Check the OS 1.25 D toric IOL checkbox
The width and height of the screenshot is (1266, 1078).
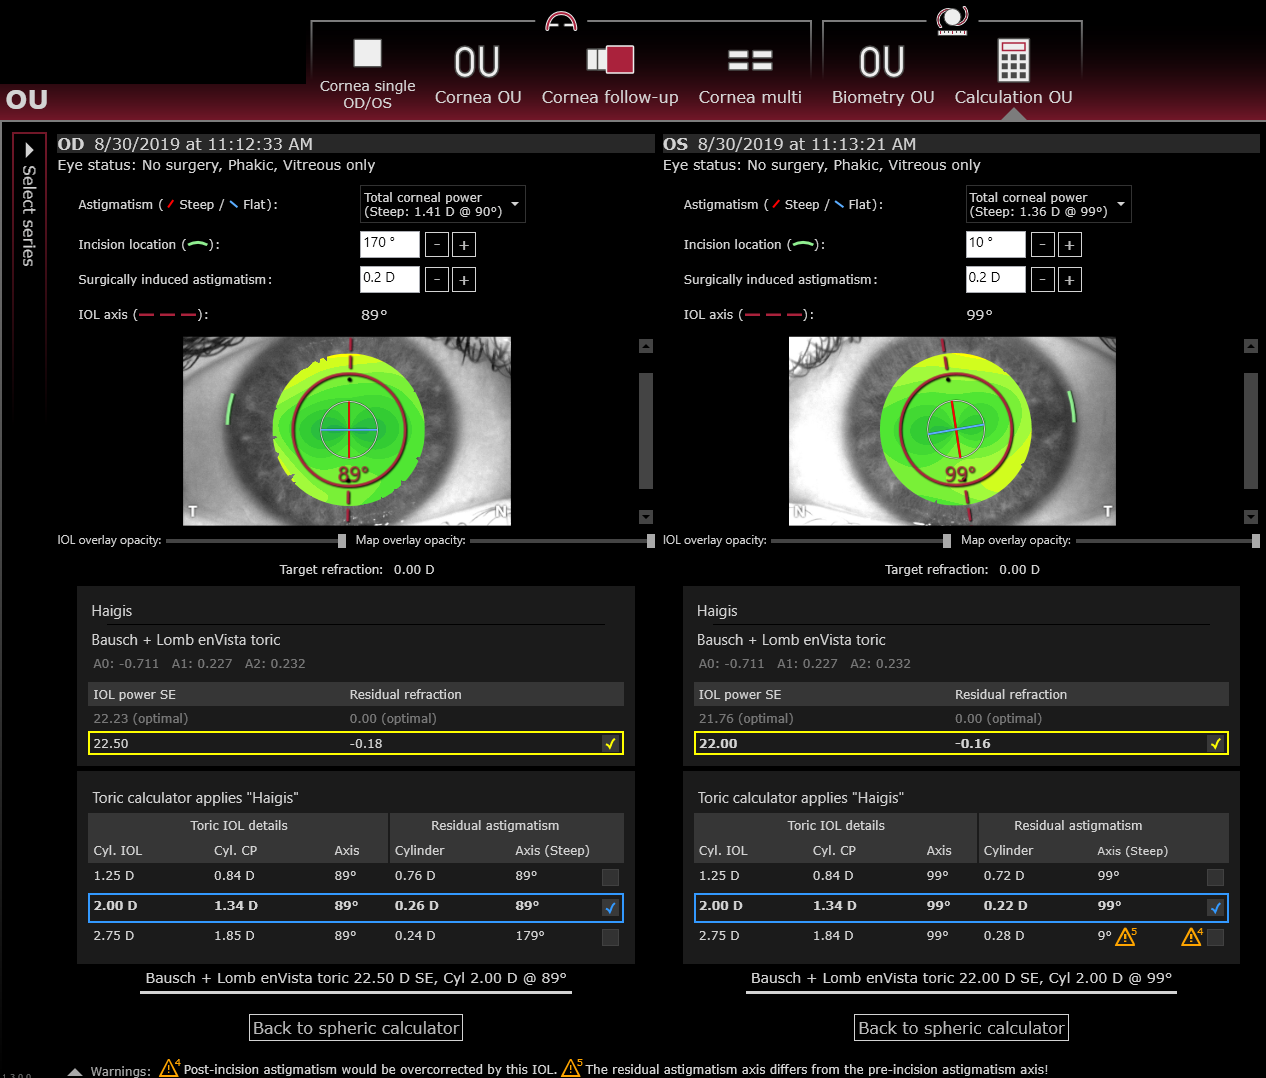tap(1215, 877)
